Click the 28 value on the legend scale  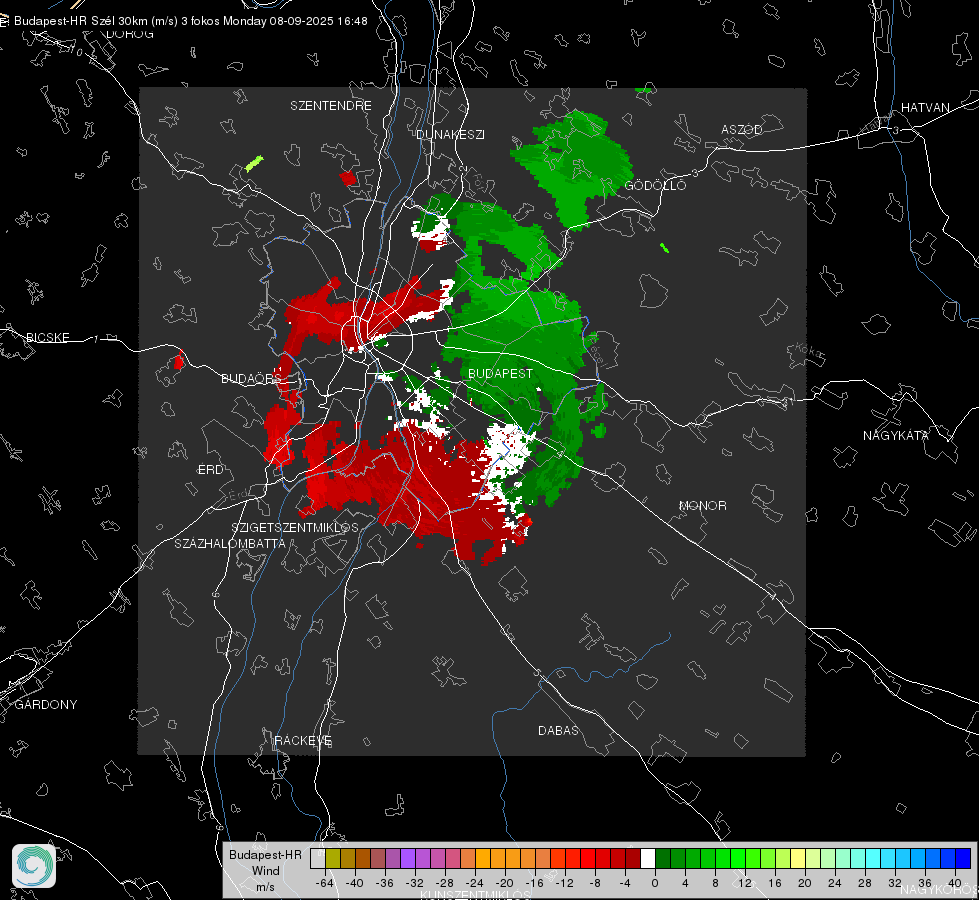865,883
